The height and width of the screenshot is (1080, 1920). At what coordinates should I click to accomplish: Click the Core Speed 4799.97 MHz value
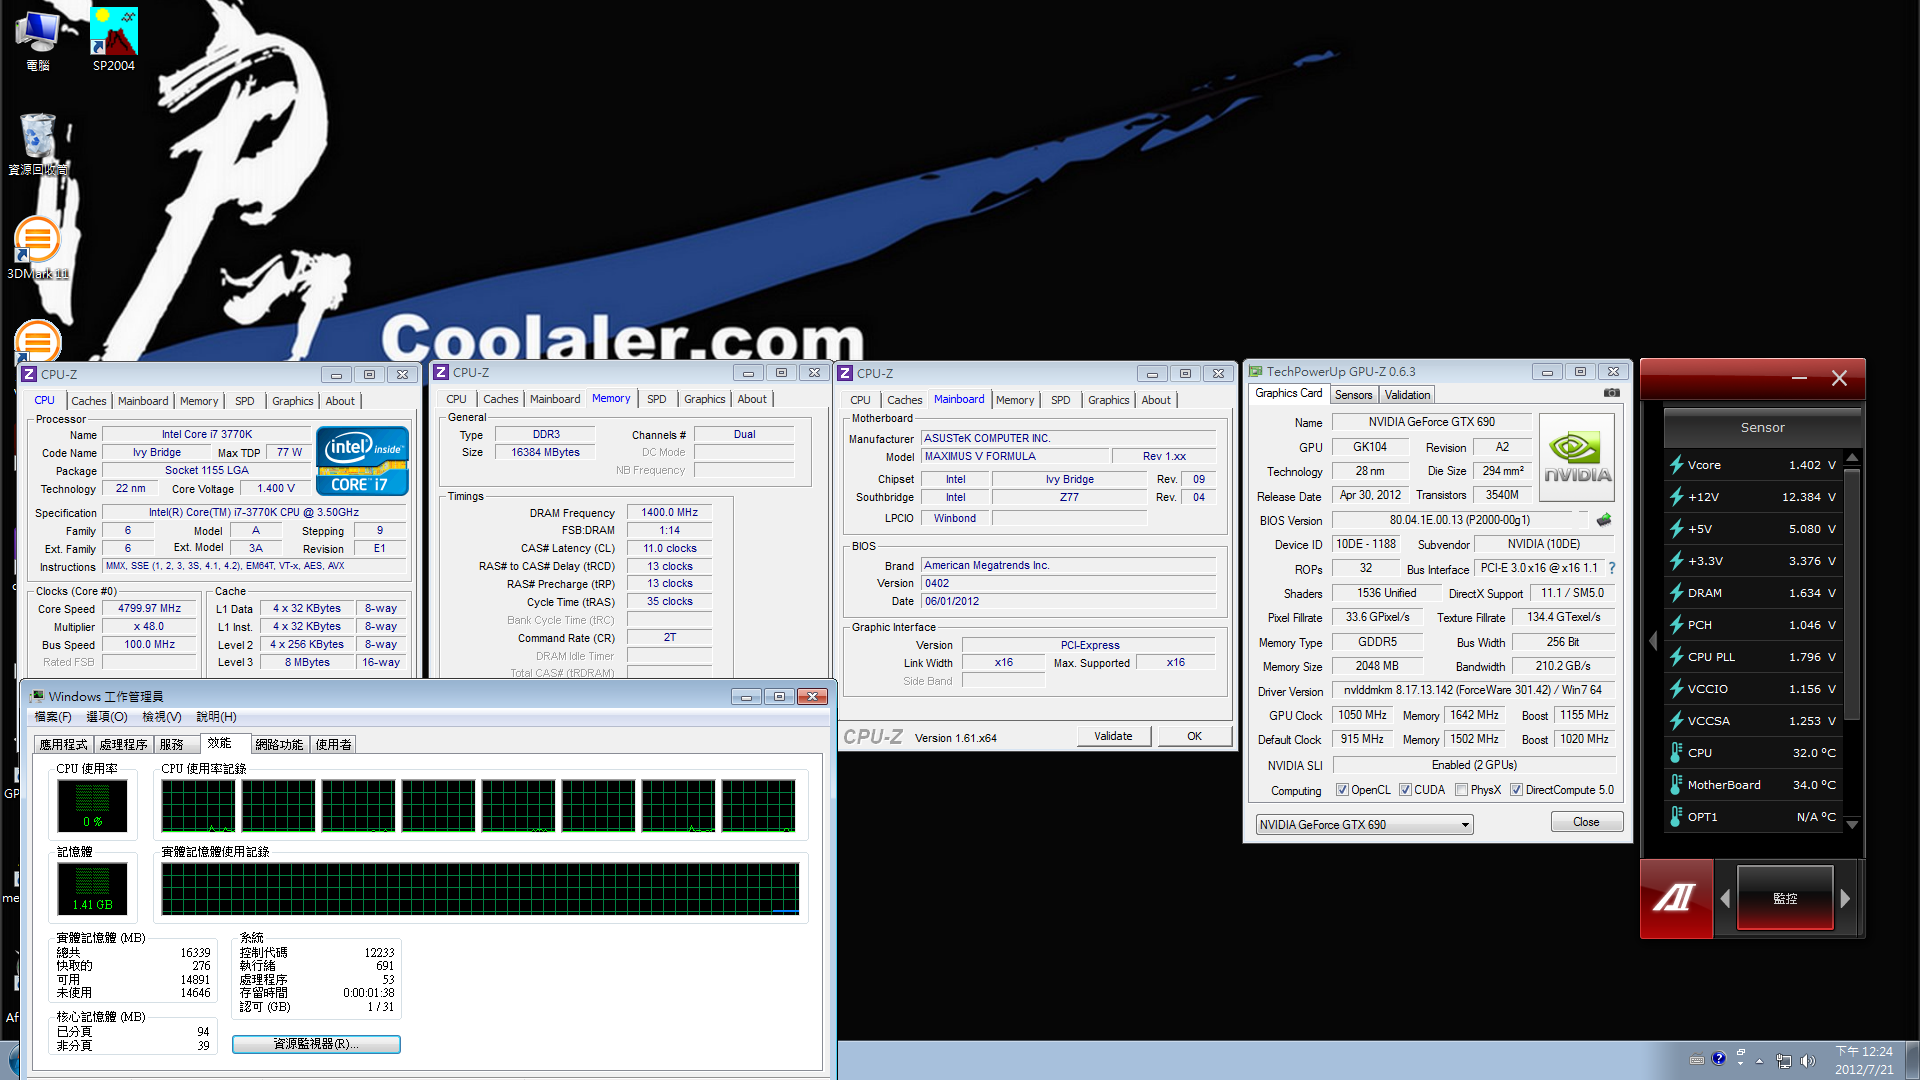(x=149, y=608)
